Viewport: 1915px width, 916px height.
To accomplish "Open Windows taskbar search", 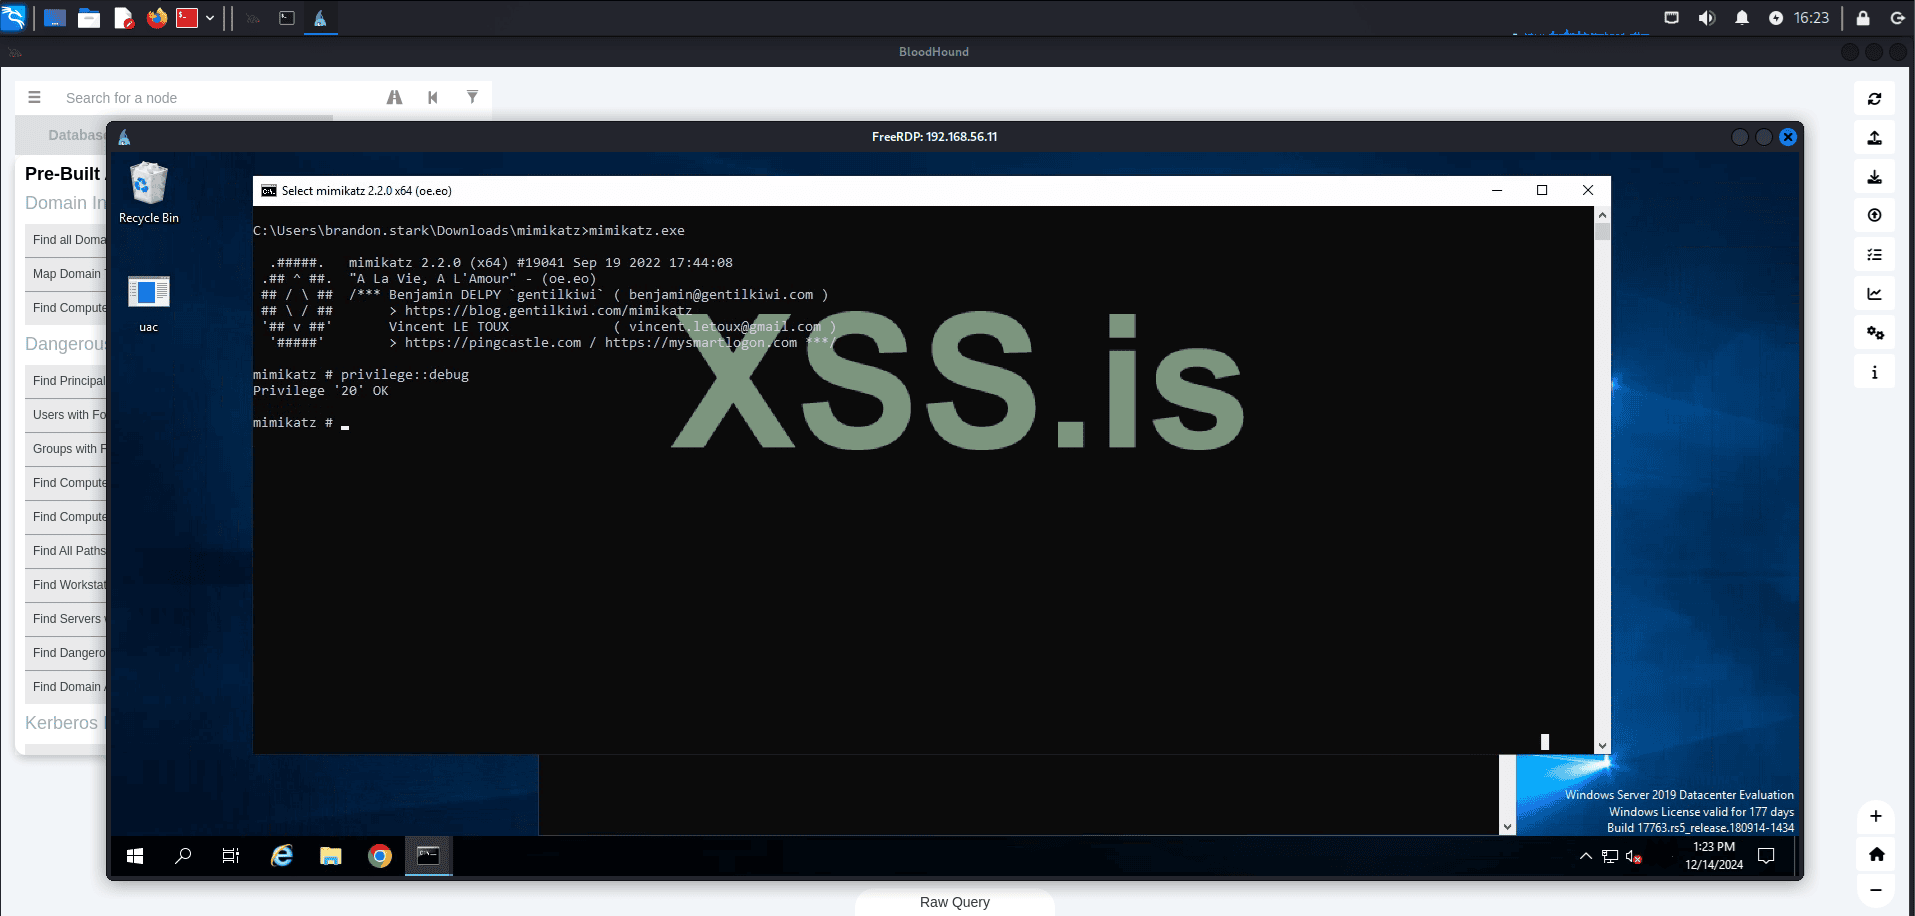I will coord(183,856).
